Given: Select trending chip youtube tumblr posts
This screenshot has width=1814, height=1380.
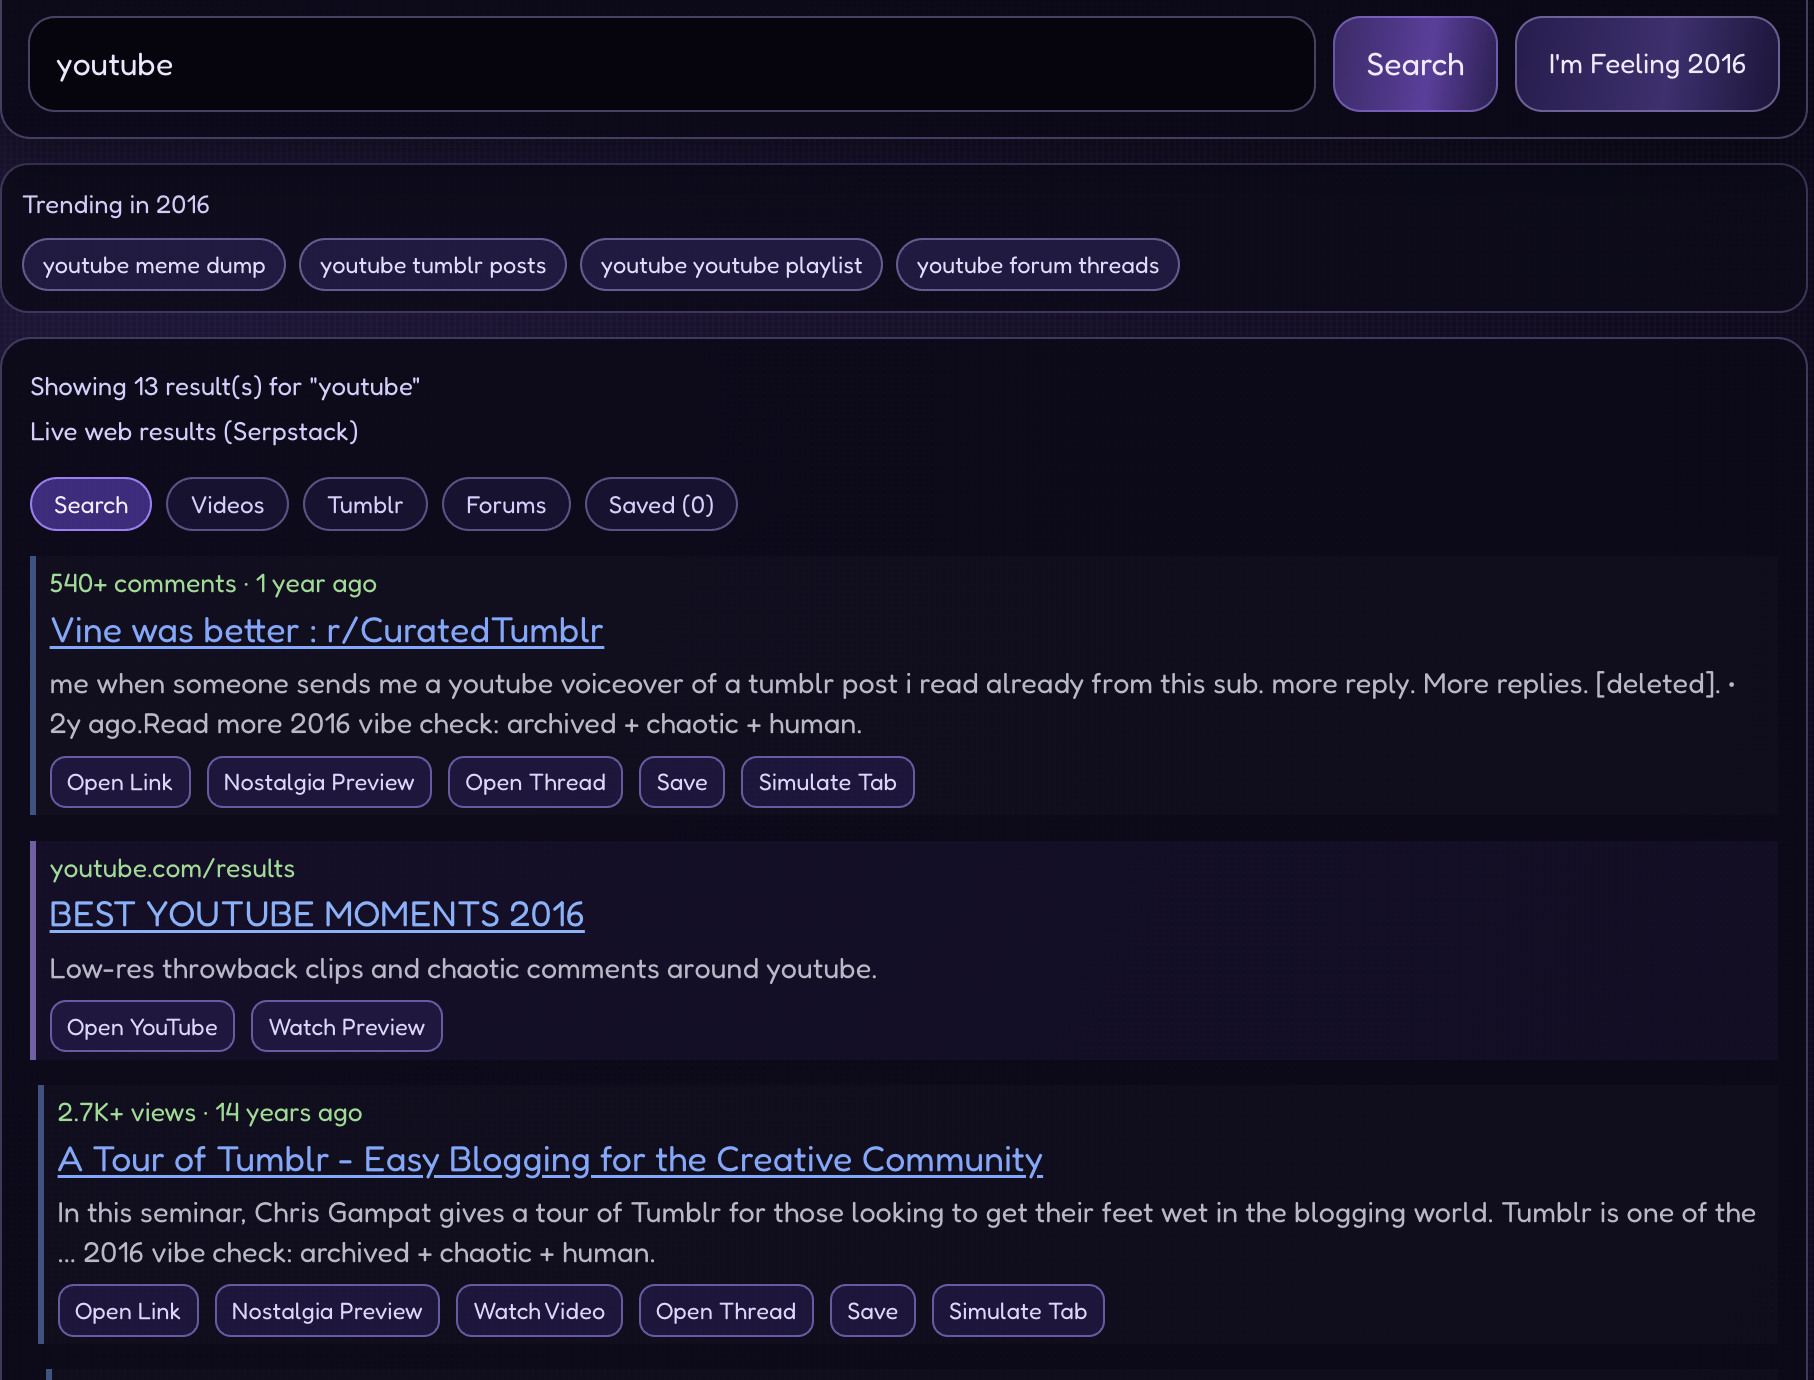Looking at the screenshot, I should (433, 265).
